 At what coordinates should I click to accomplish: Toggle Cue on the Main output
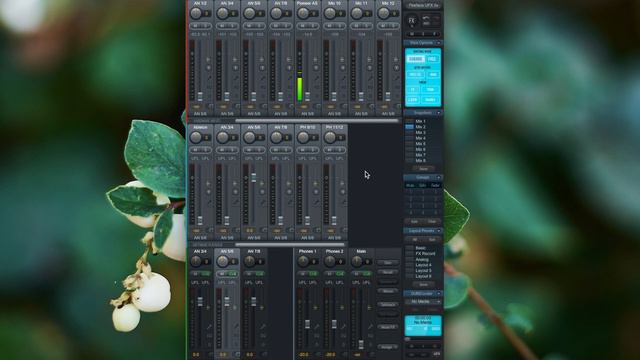[367, 273]
